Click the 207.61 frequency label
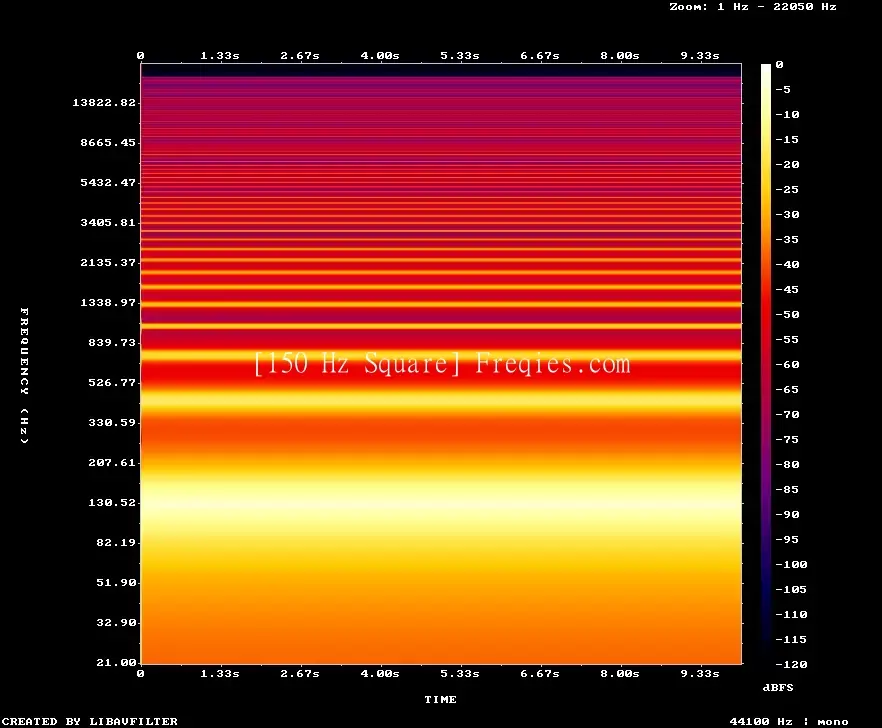The image size is (882, 728). [x=112, y=462]
